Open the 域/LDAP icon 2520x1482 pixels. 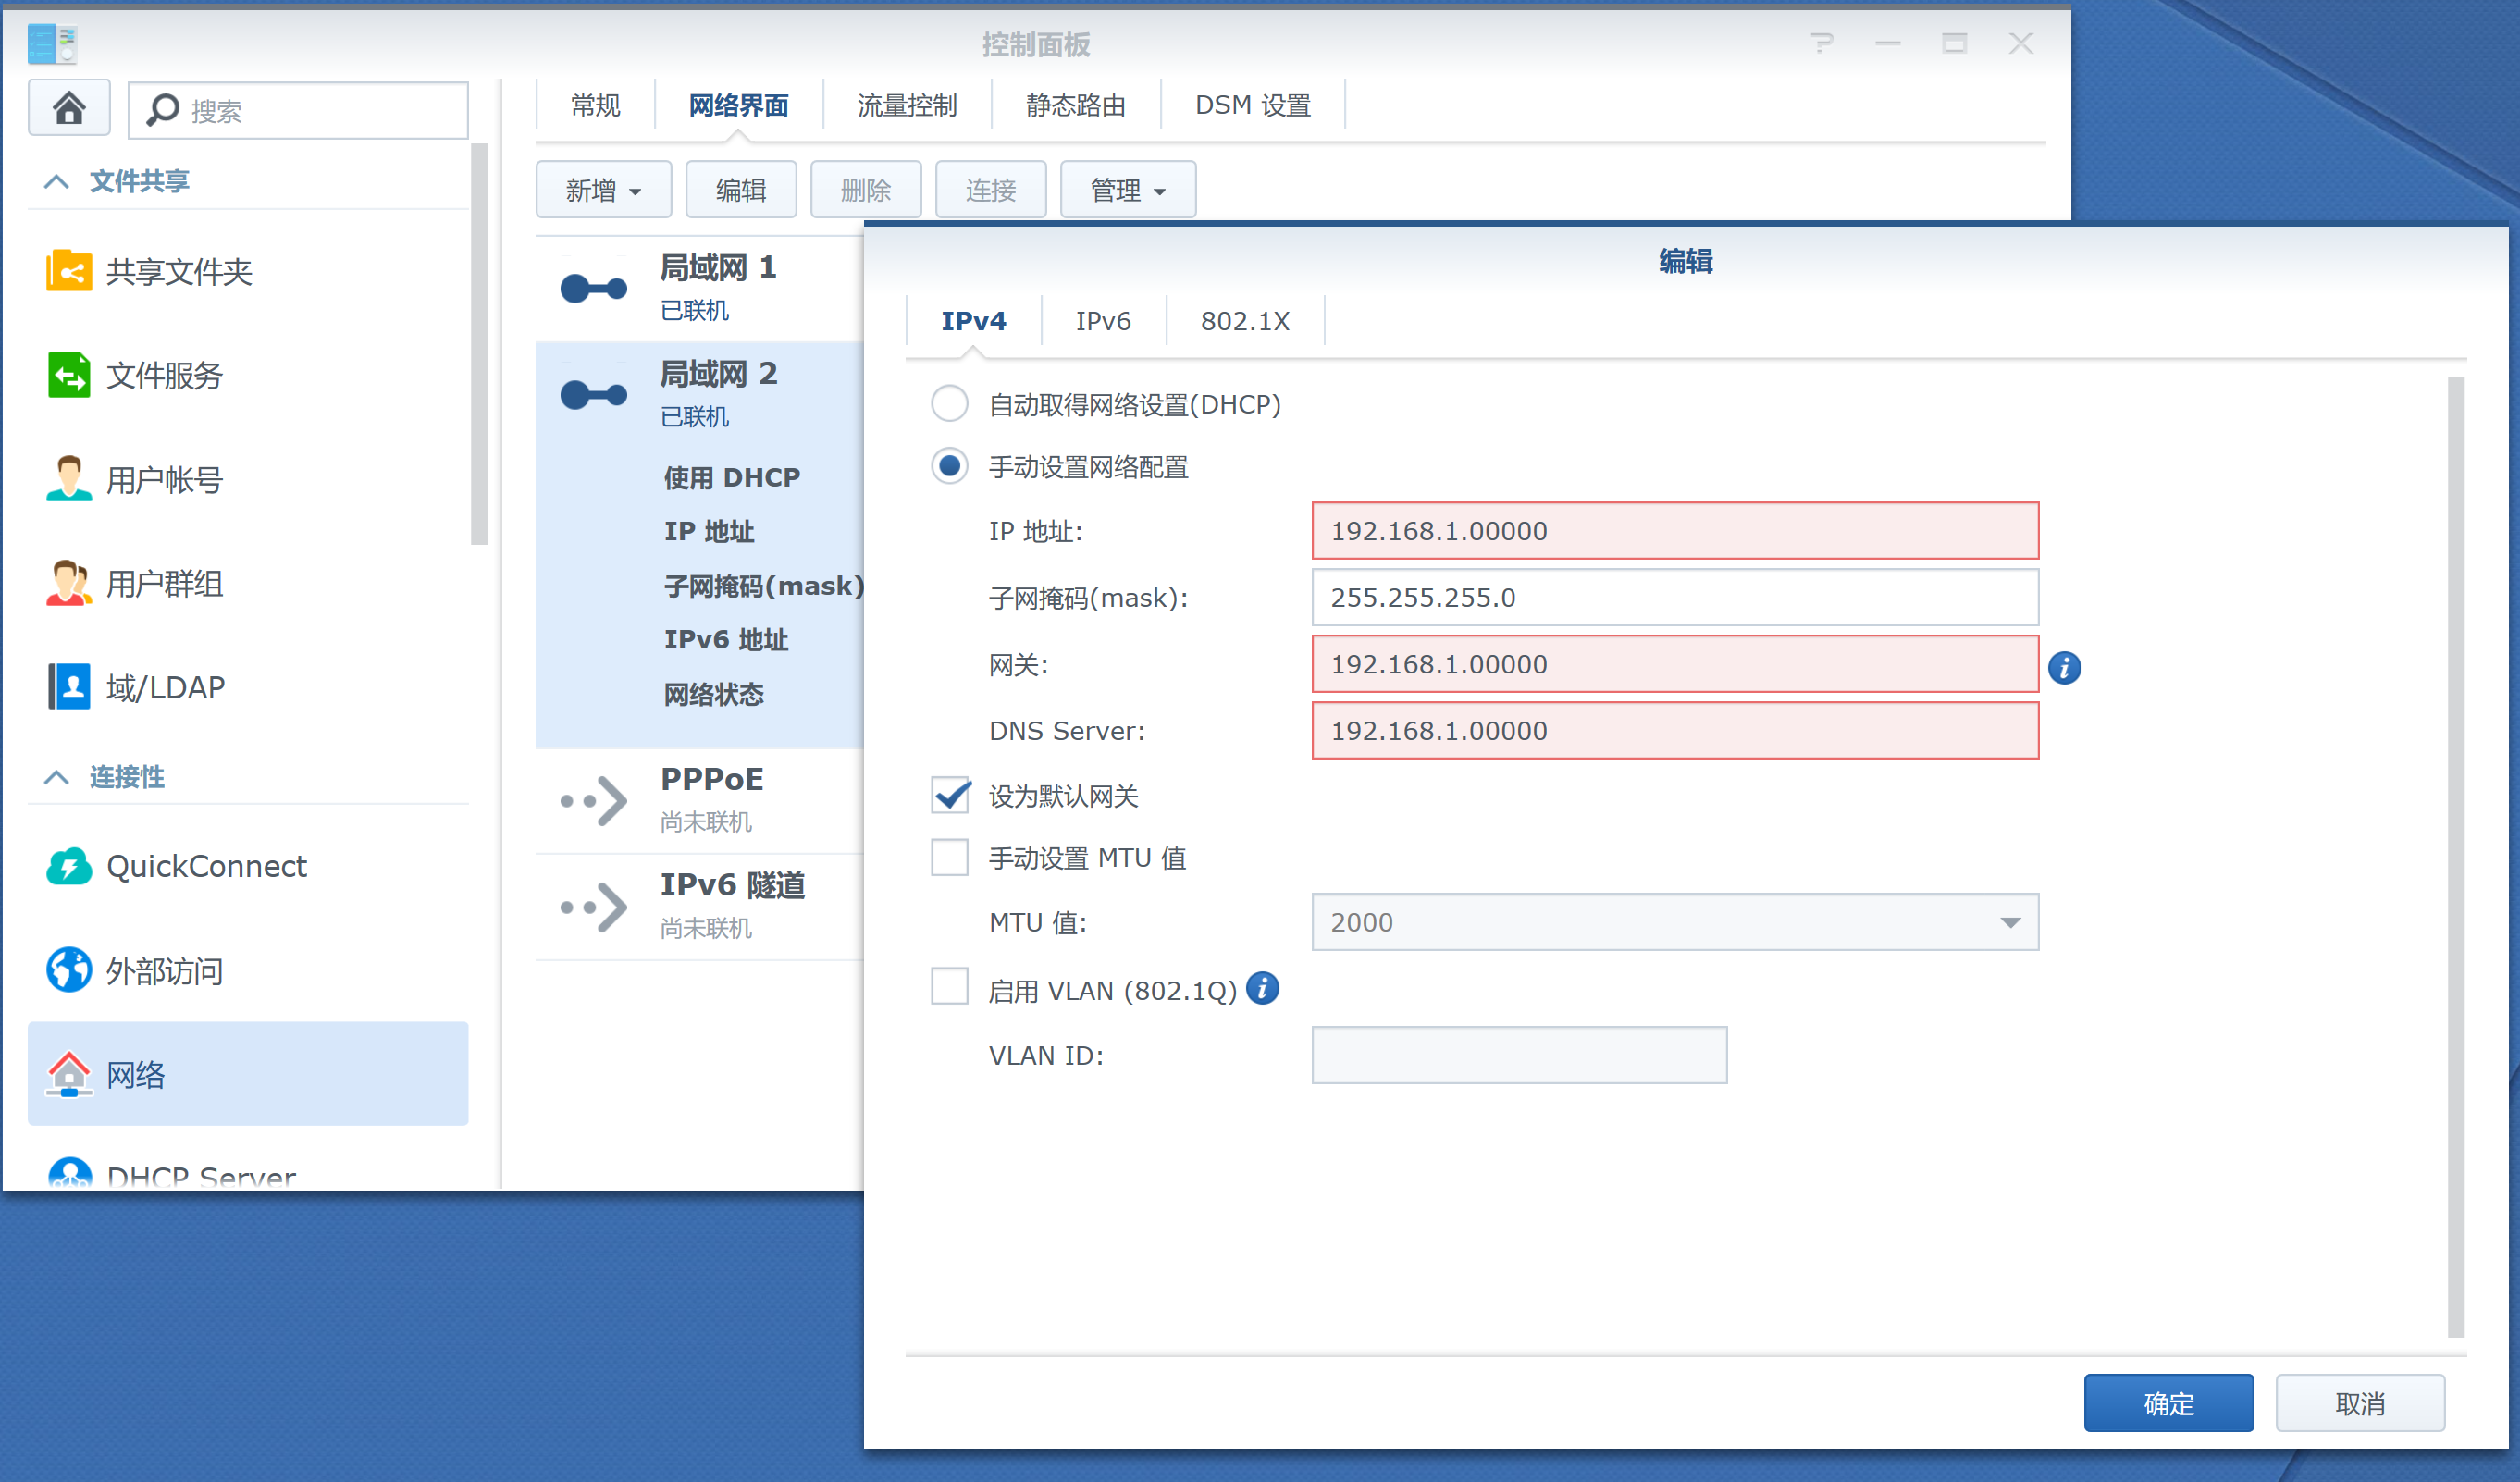coord(68,687)
